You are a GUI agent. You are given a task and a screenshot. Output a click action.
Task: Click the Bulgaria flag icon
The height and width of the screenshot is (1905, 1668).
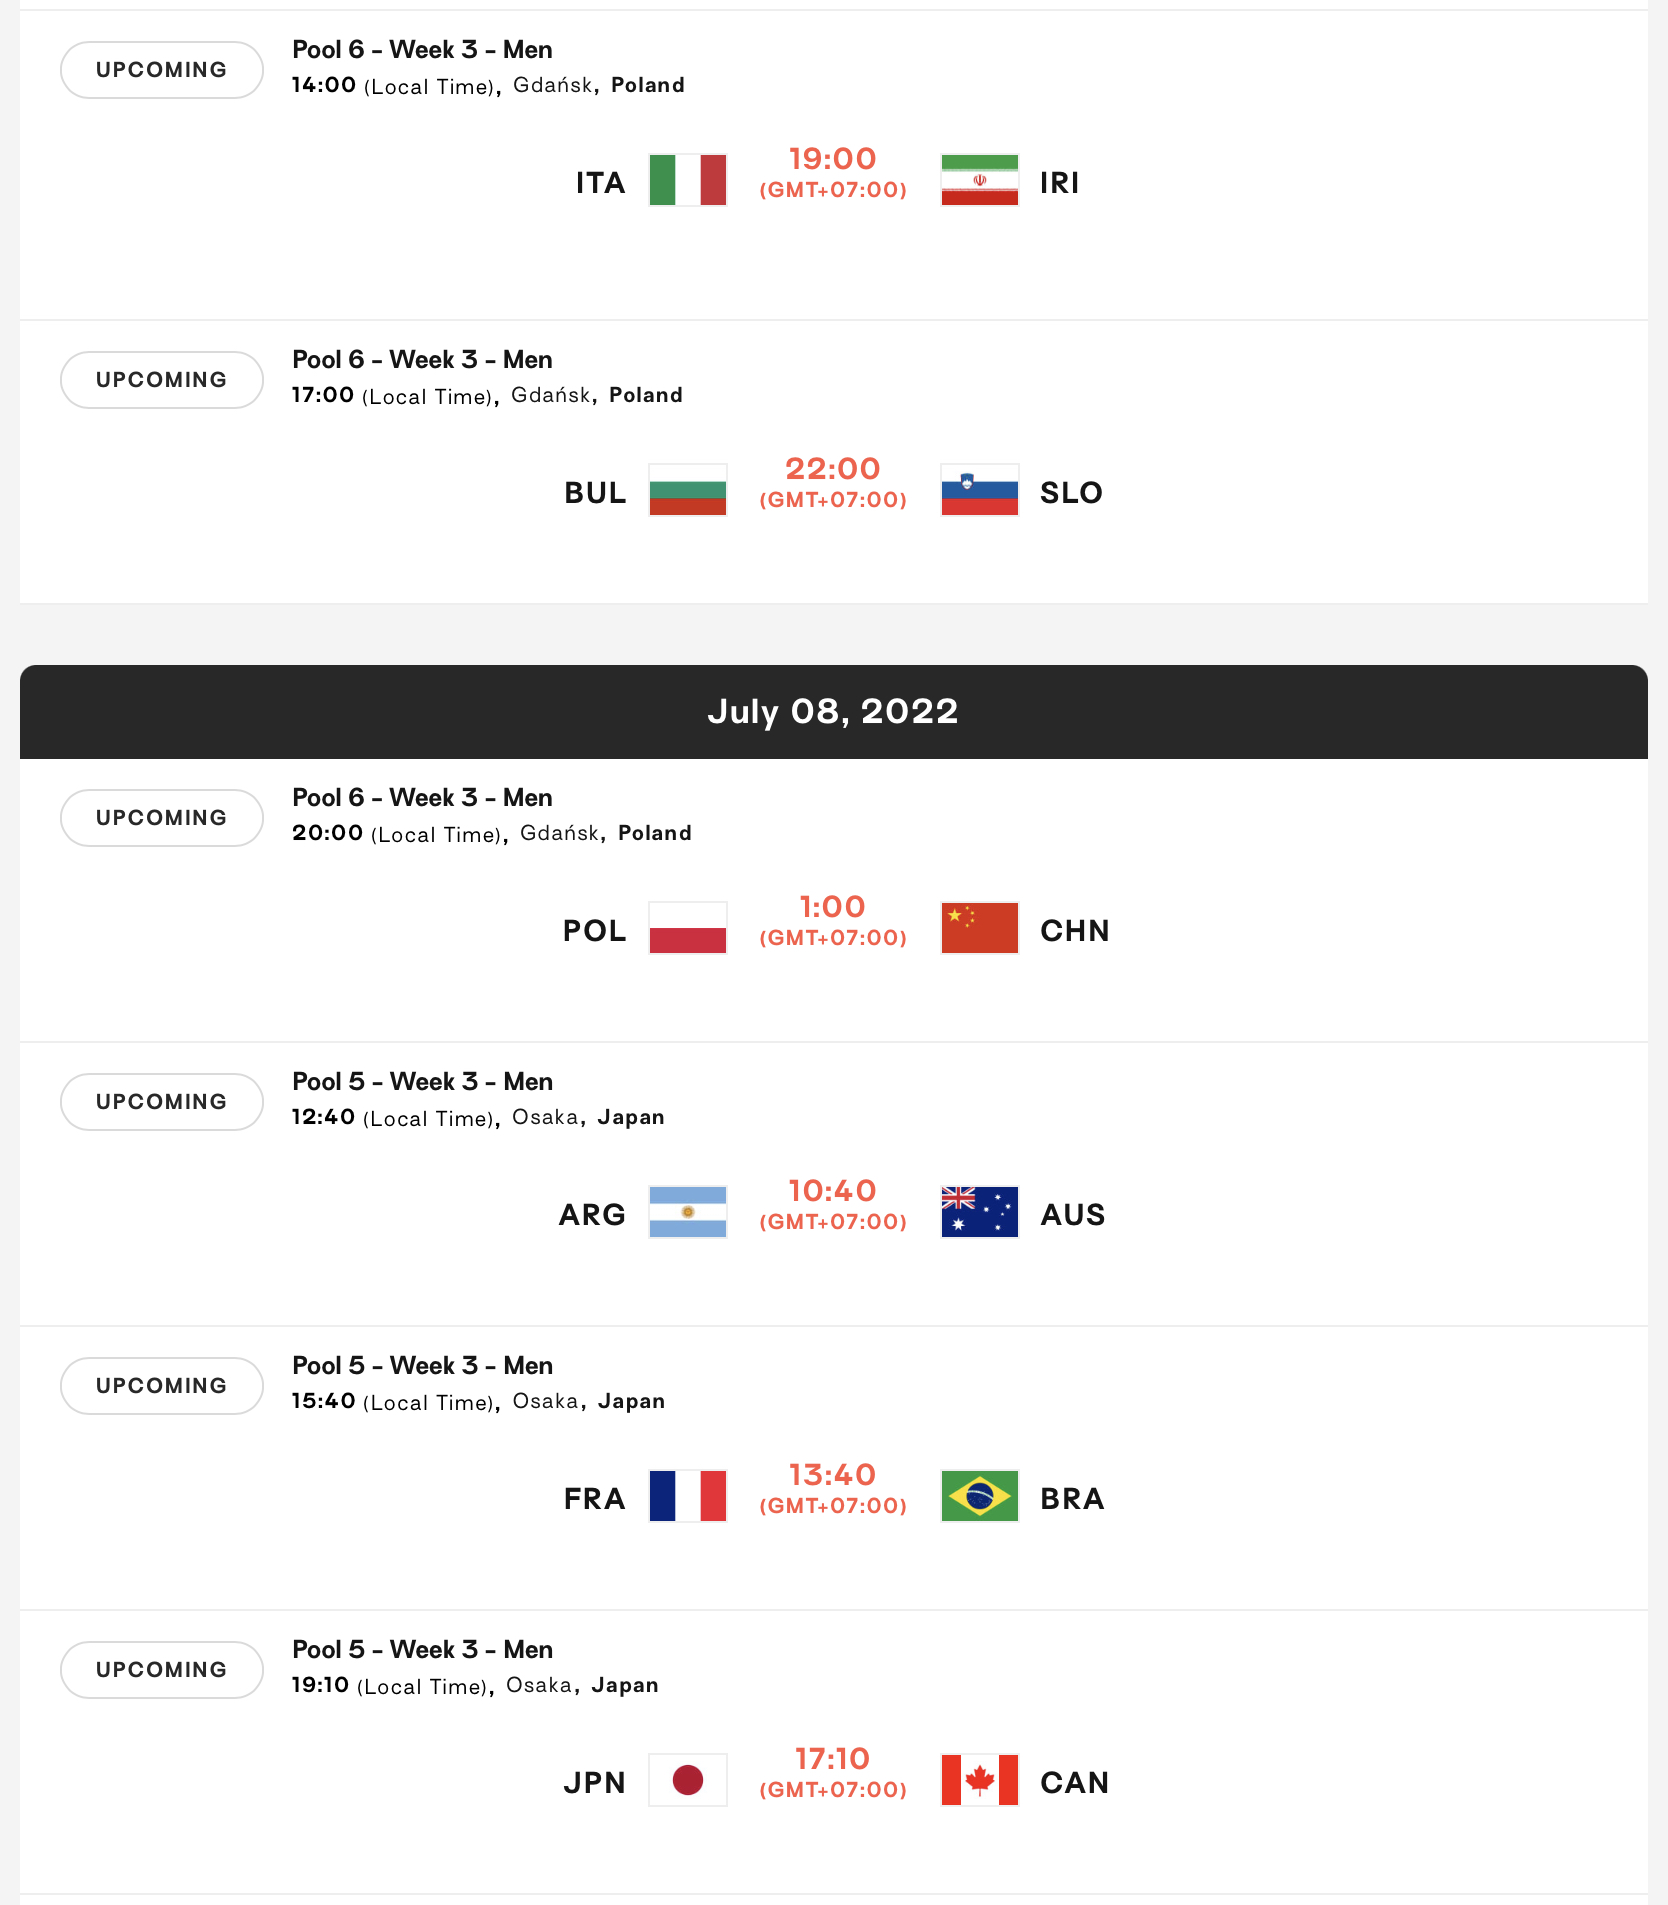(687, 490)
